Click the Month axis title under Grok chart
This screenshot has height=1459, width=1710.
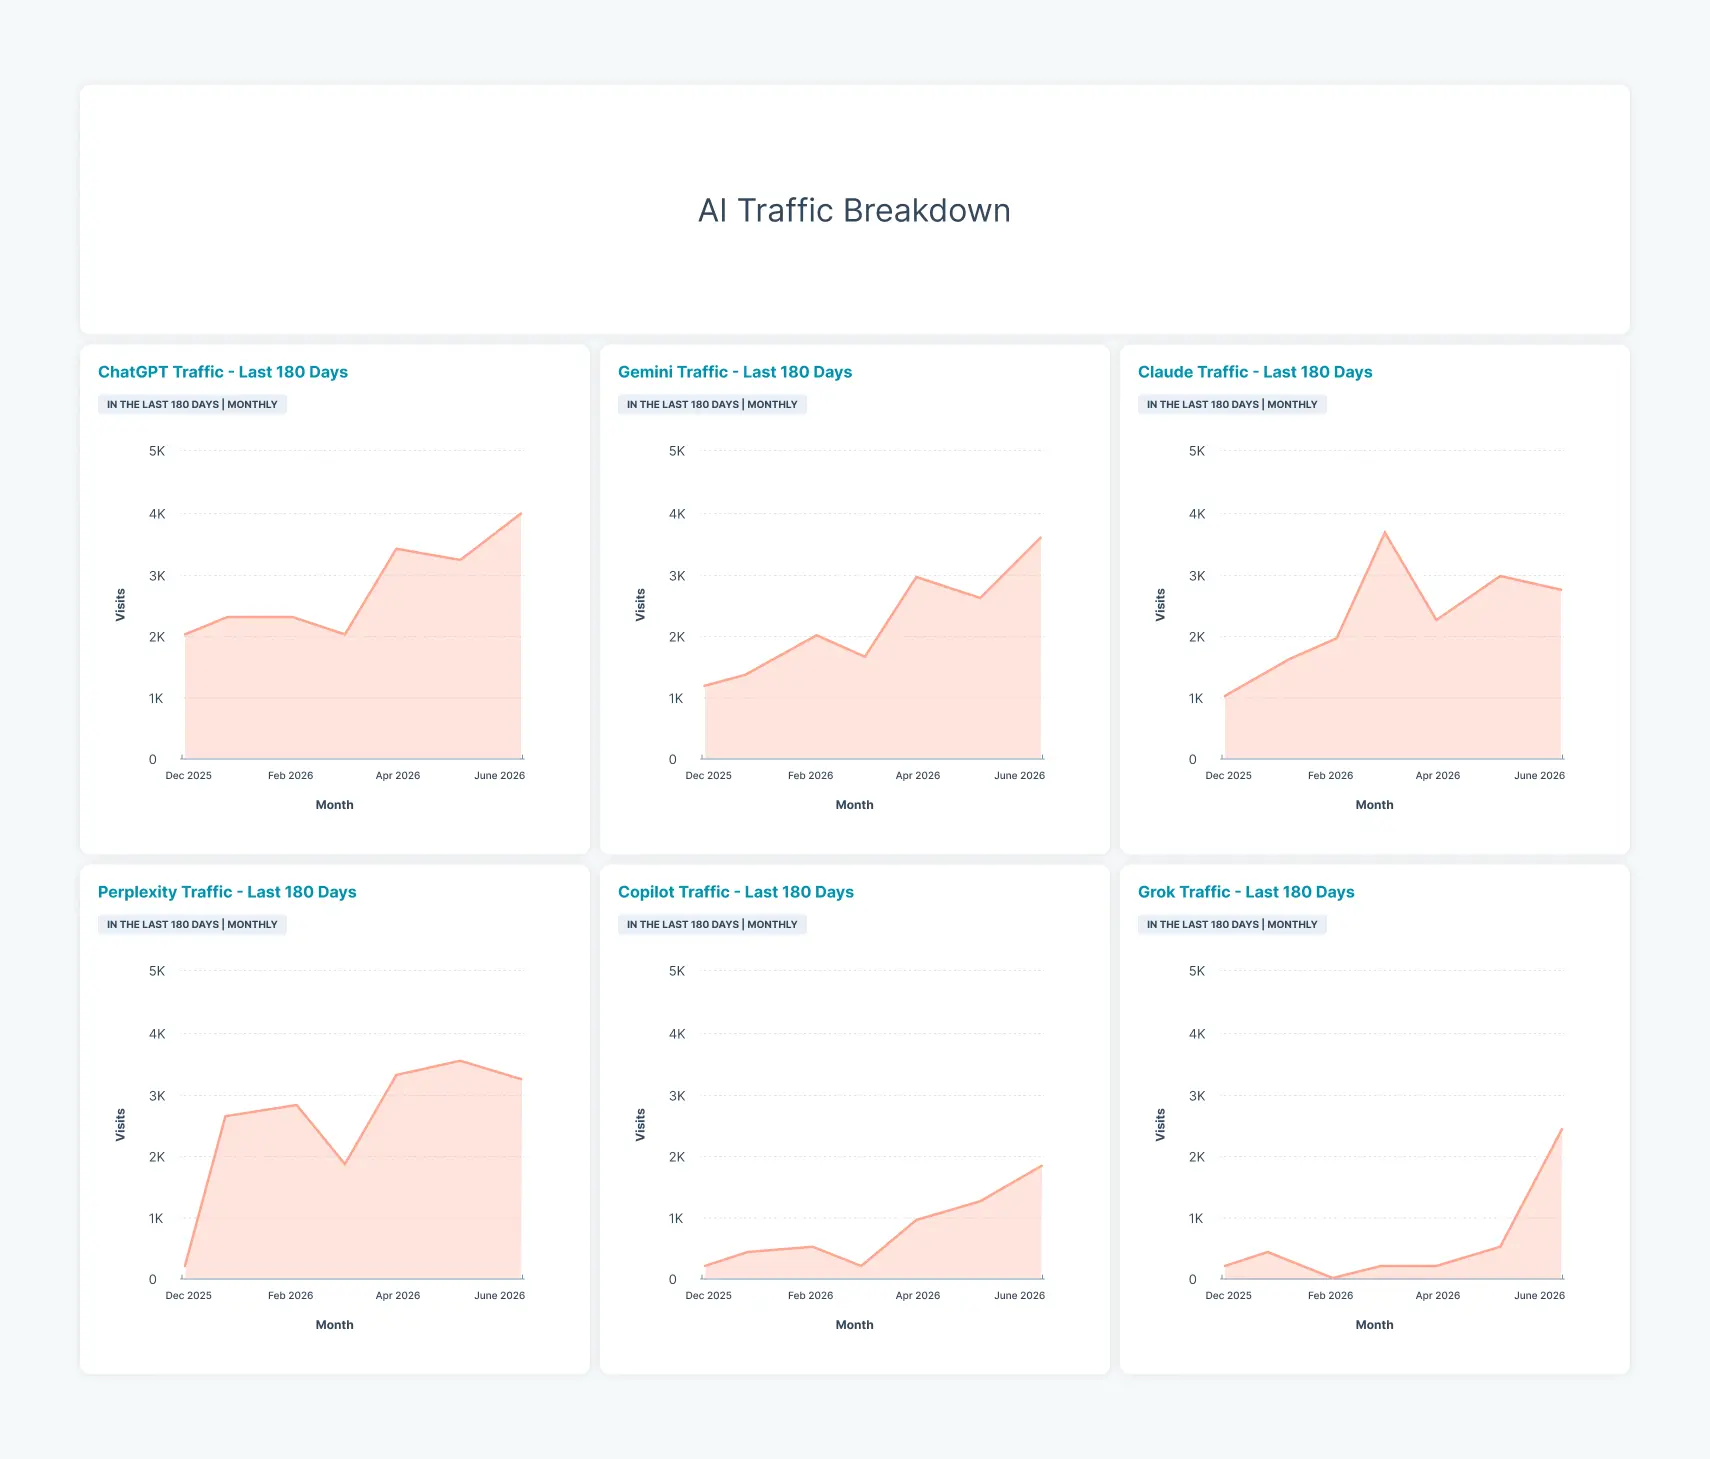point(1375,1325)
